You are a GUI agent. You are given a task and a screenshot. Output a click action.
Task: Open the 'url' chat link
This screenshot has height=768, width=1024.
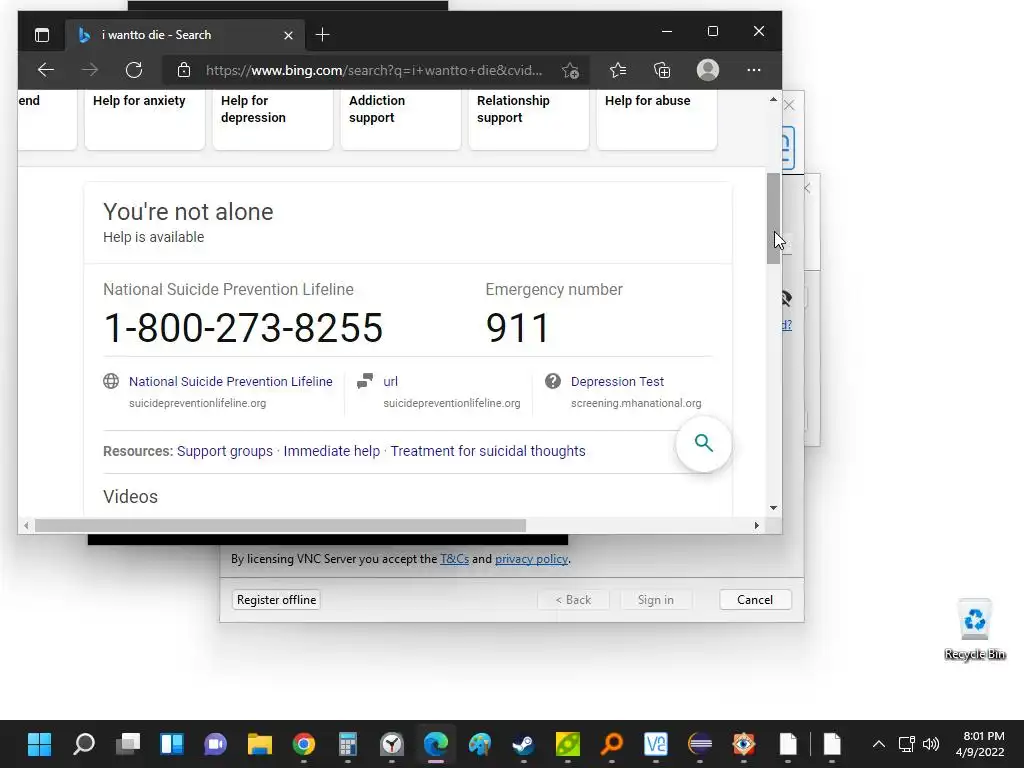390,381
